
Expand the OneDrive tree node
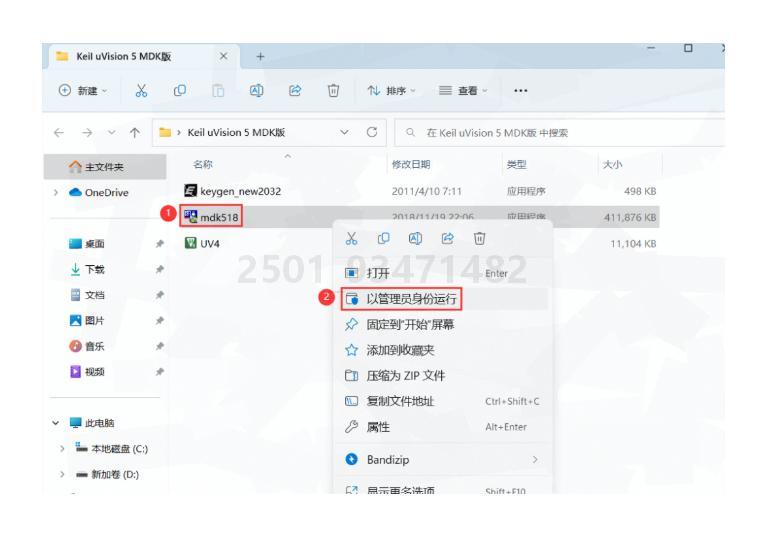(x=56, y=193)
